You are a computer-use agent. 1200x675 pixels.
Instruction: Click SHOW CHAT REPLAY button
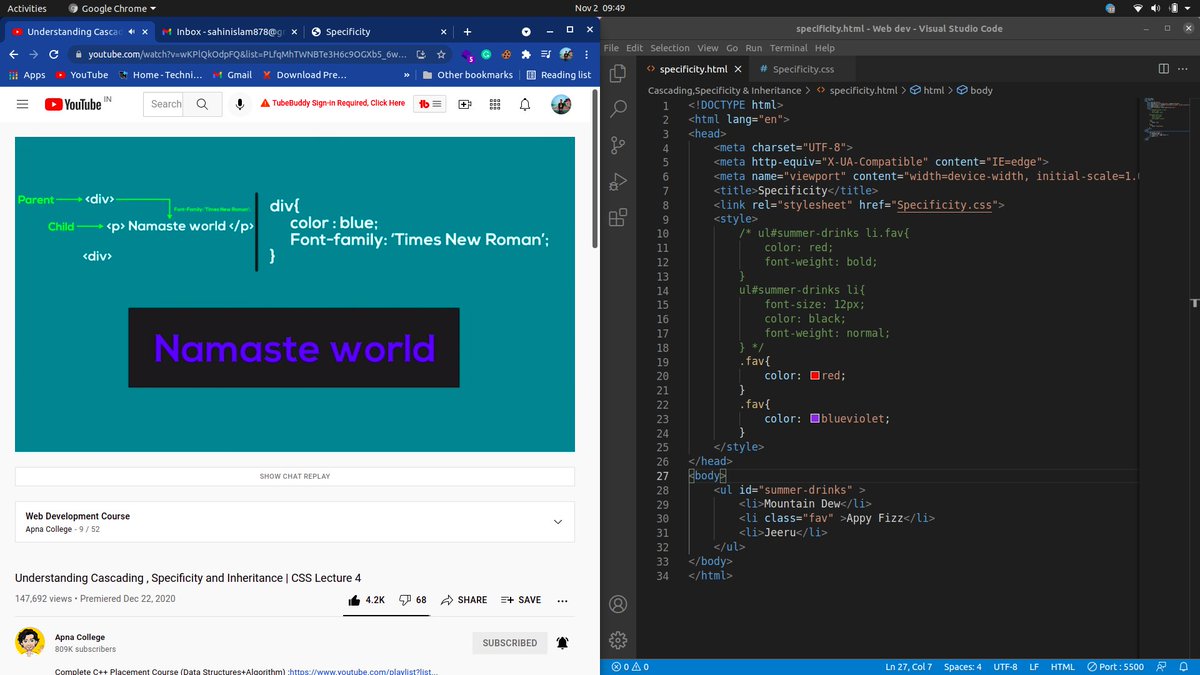(295, 476)
